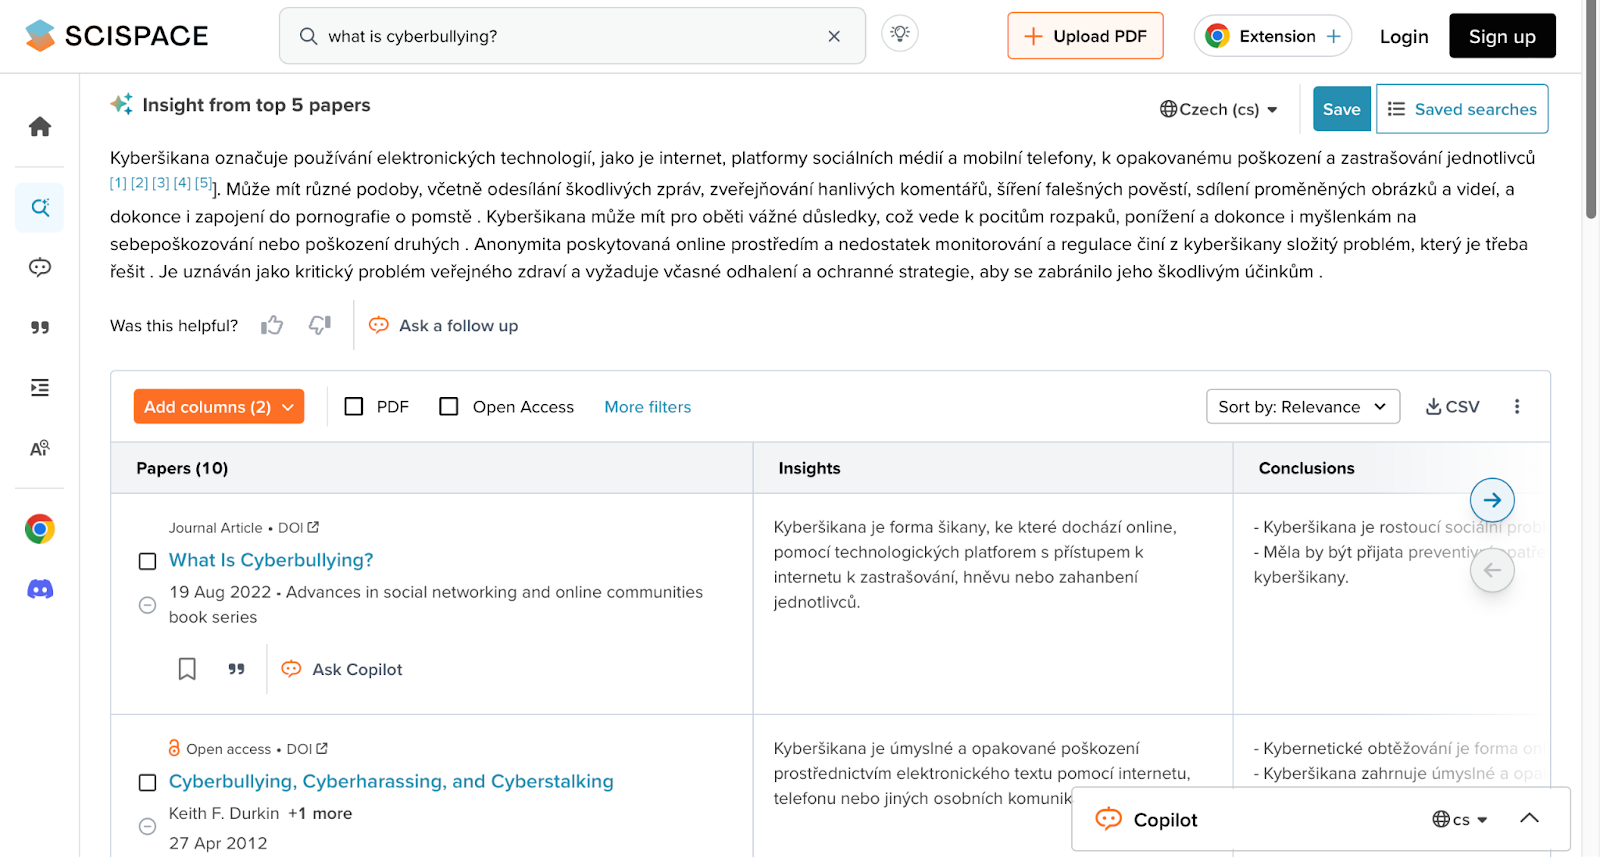This screenshot has height=858, width=1600.
Task: Click Ask Copilot for first paper
Action: click(342, 669)
